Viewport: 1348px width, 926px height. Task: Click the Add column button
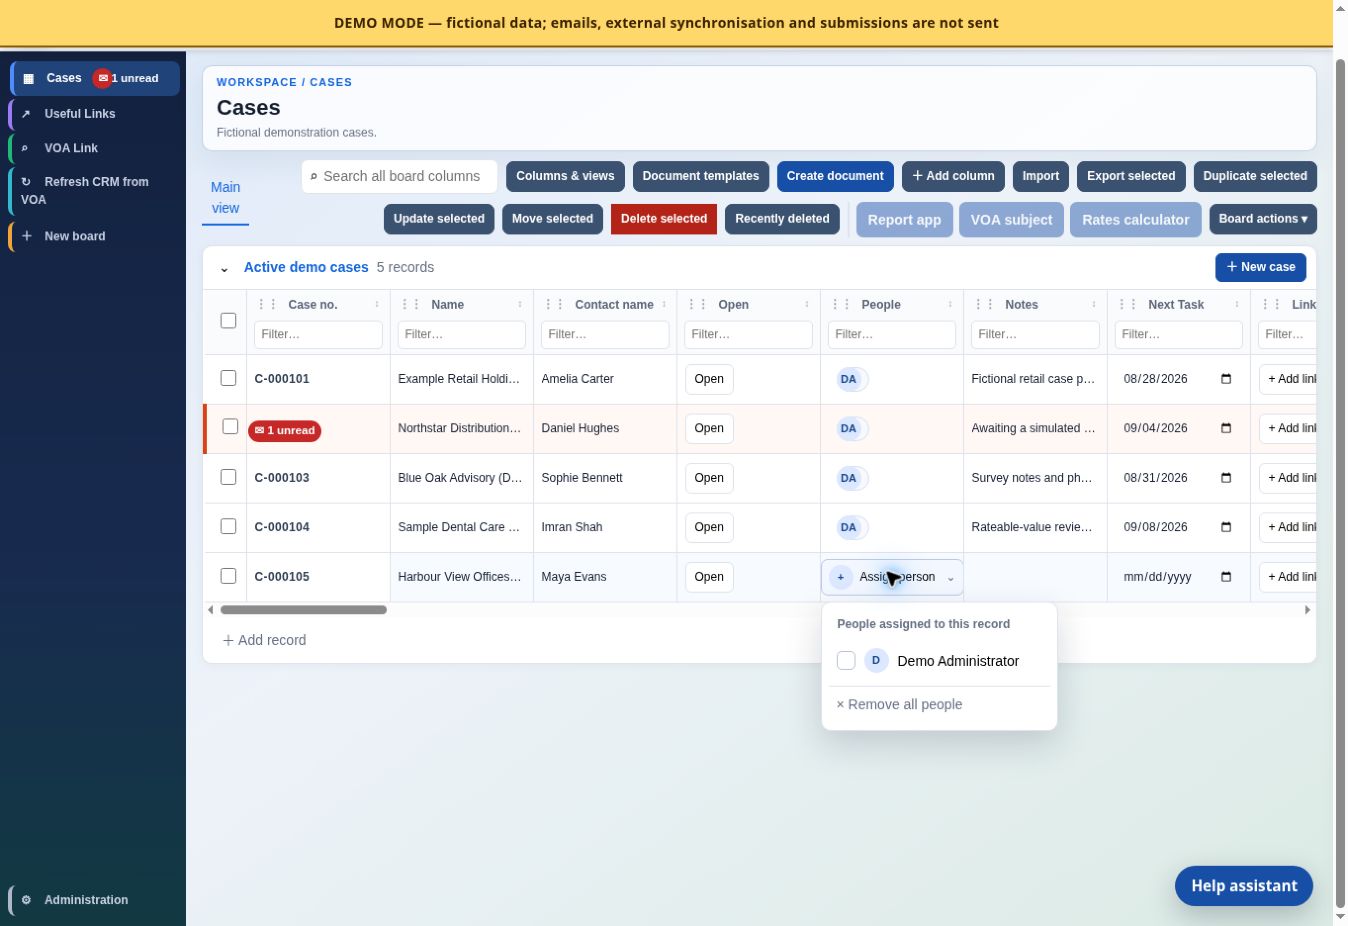coord(953,176)
